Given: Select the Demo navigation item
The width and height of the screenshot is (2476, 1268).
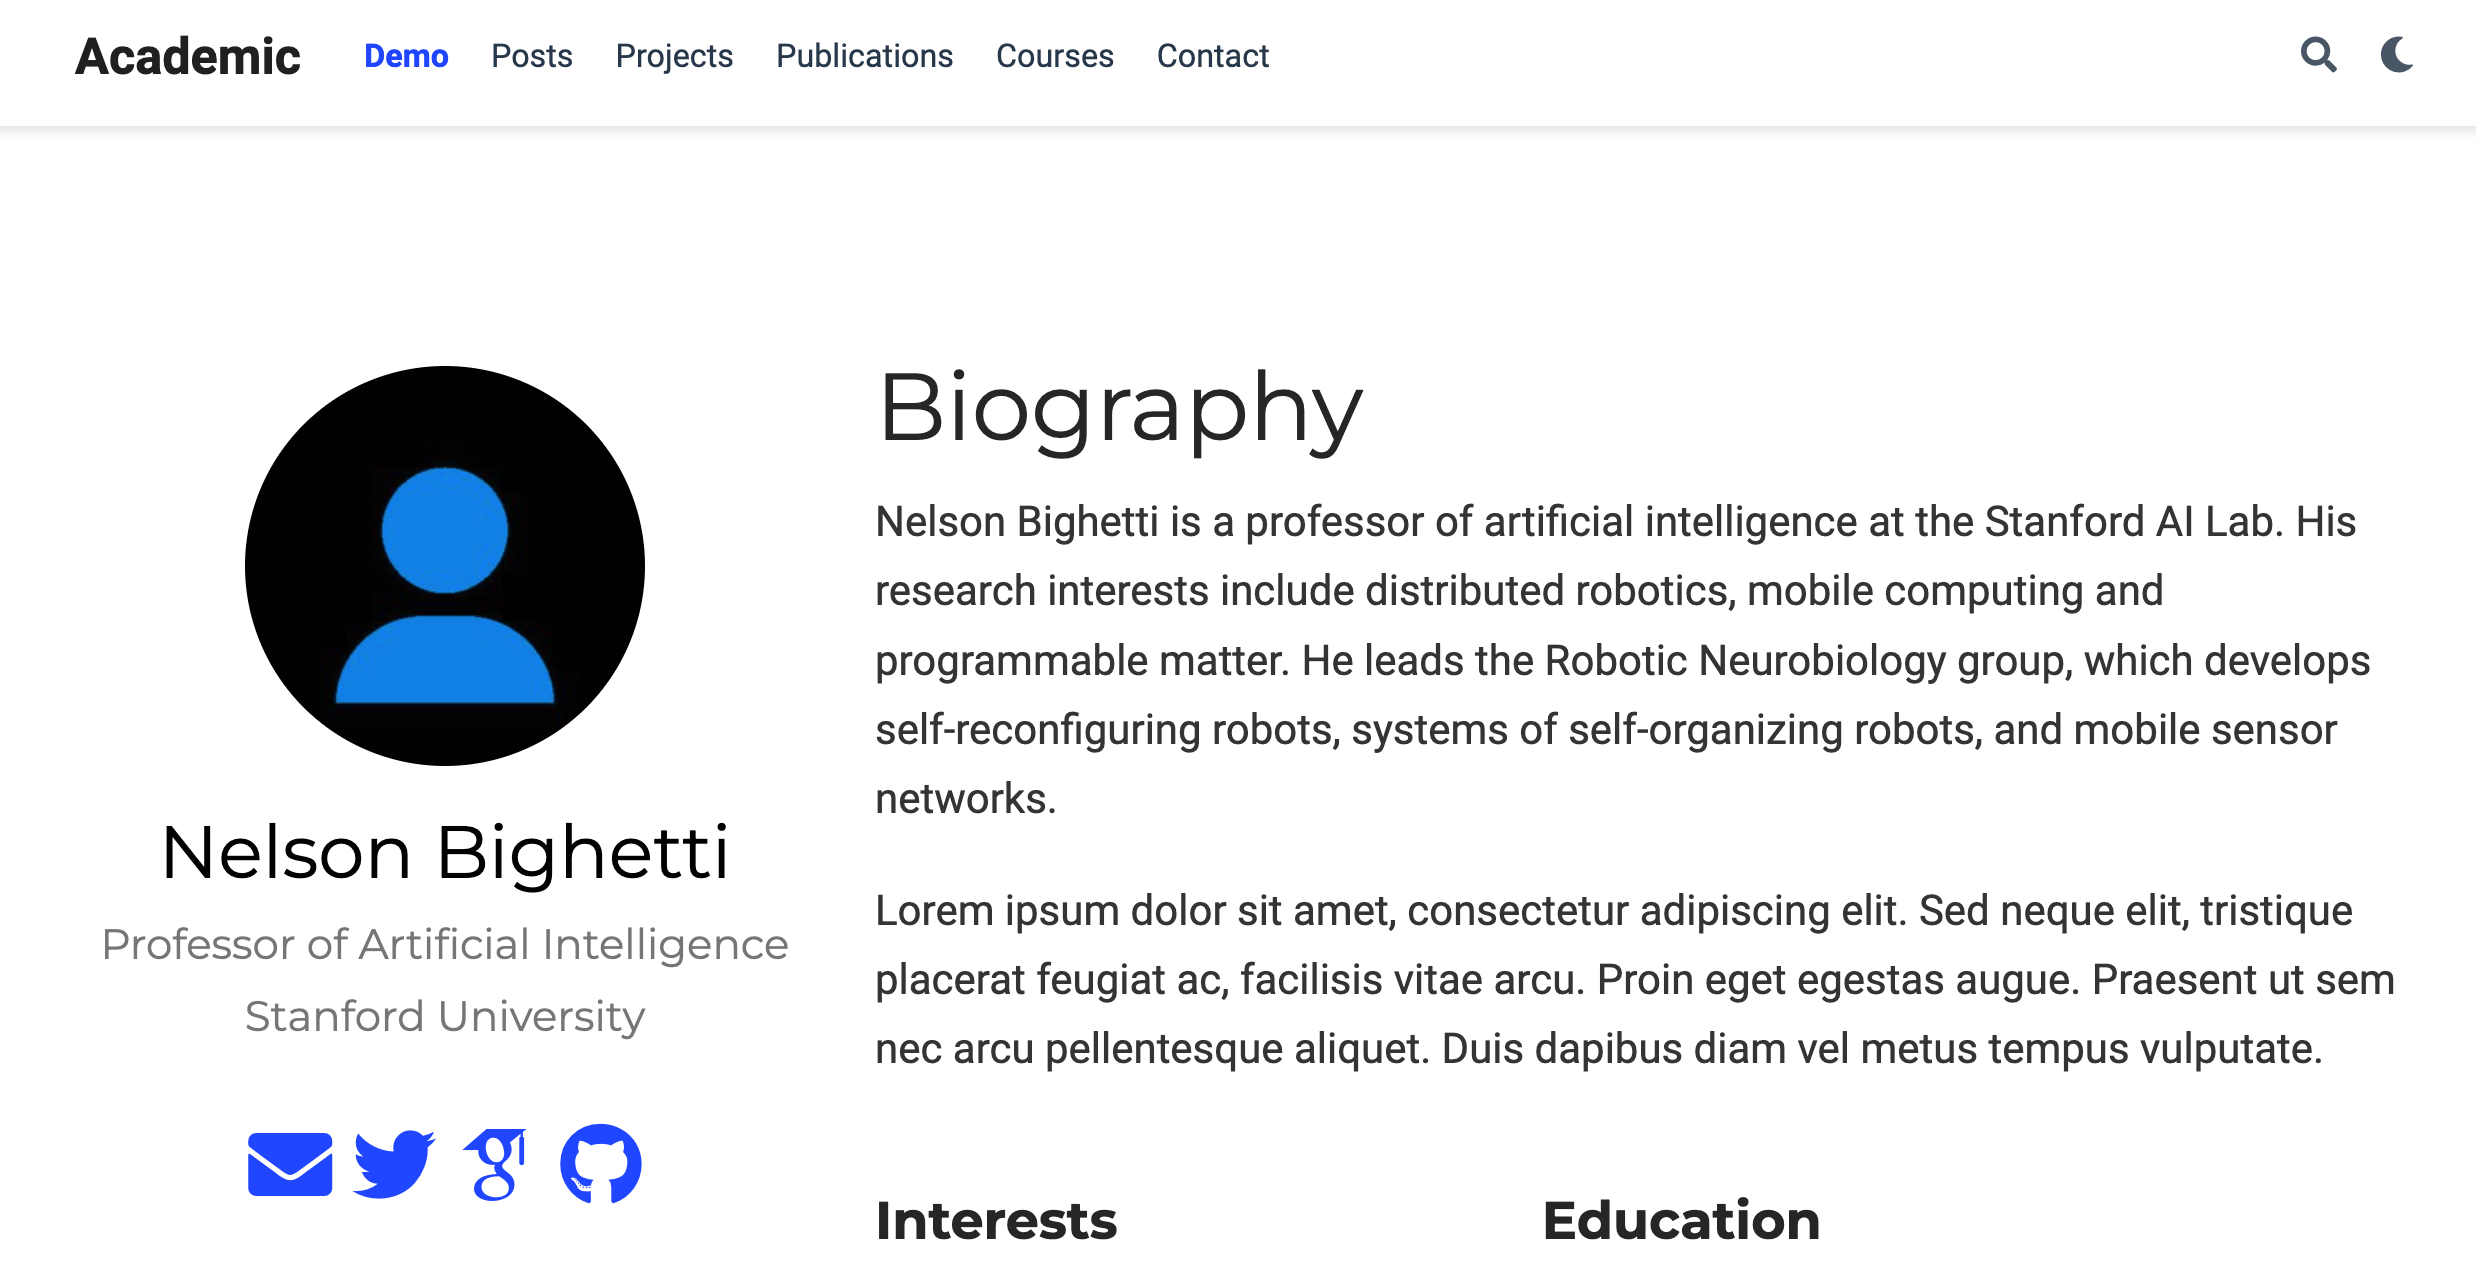Looking at the screenshot, I should coord(406,56).
